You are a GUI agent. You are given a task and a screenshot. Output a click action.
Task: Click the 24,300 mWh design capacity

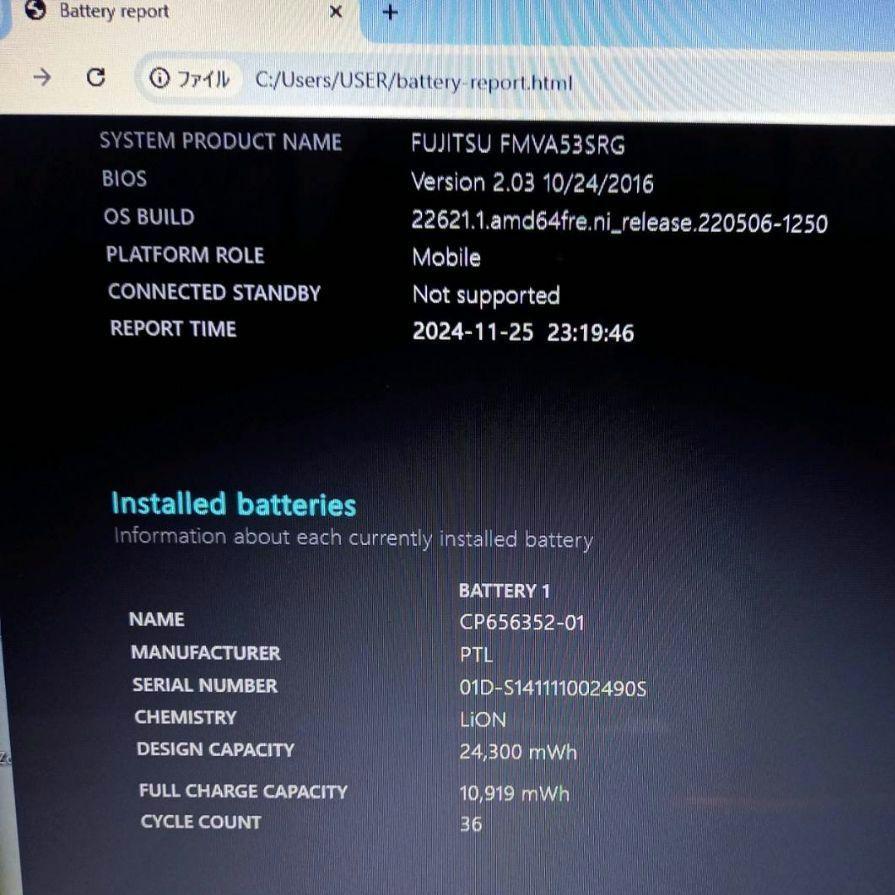point(518,752)
